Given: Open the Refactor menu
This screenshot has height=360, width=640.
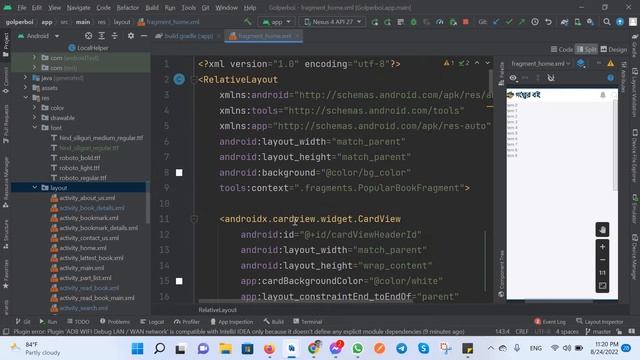Looking at the screenshot, I should [x=127, y=7].
